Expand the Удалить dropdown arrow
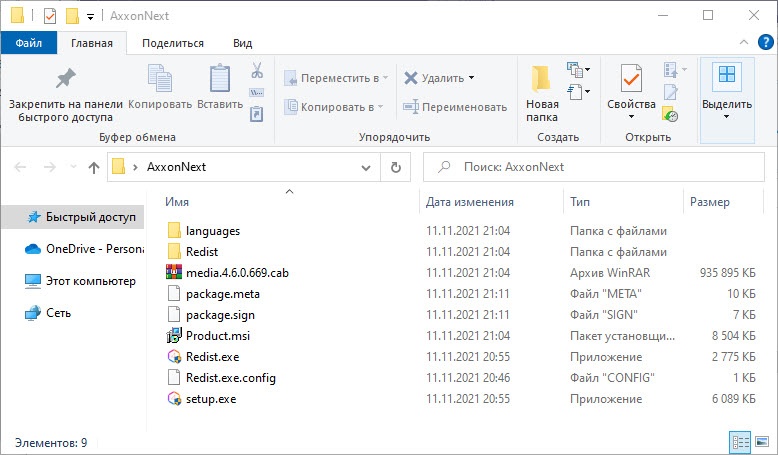 pyautogui.click(x=471, y=77)
